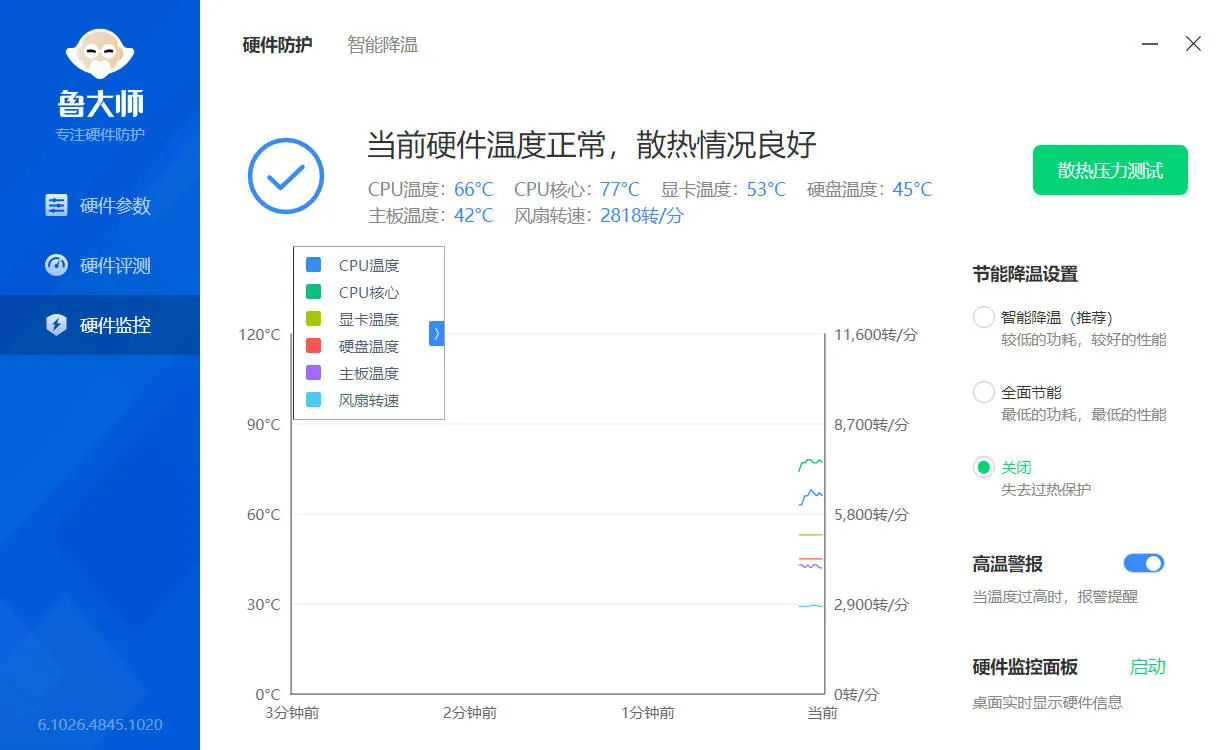This screenshot has width=1225, height=750.
Task: Toggle the blue CPU温度 legend swatch
Action: tap(313, 265)
